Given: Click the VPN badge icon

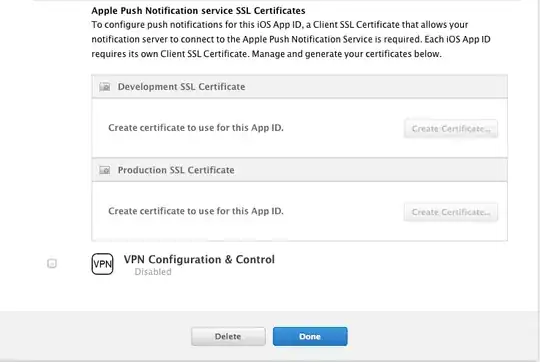Looking at the screenshot, I should pos(102,264).
